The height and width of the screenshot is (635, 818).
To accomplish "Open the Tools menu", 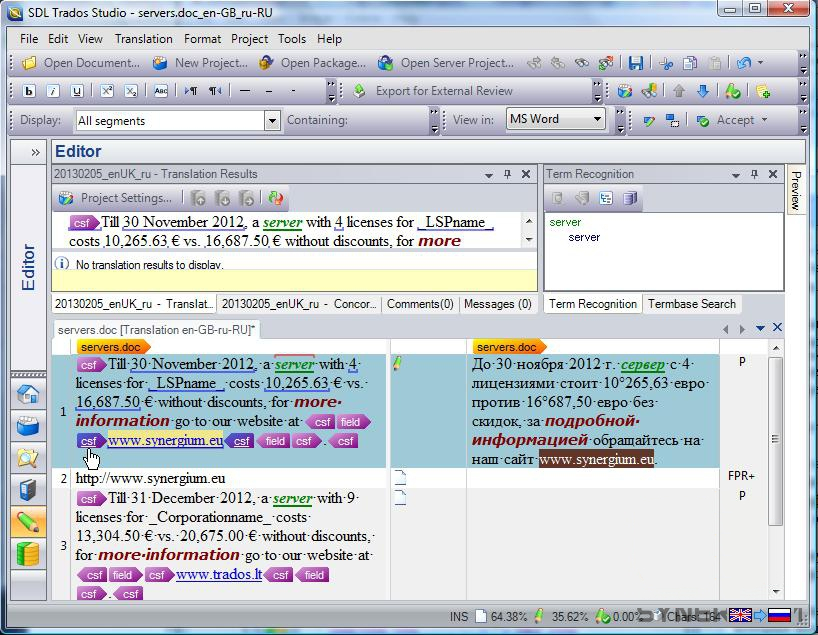I will pyautogui.click(x=292, y=39).
